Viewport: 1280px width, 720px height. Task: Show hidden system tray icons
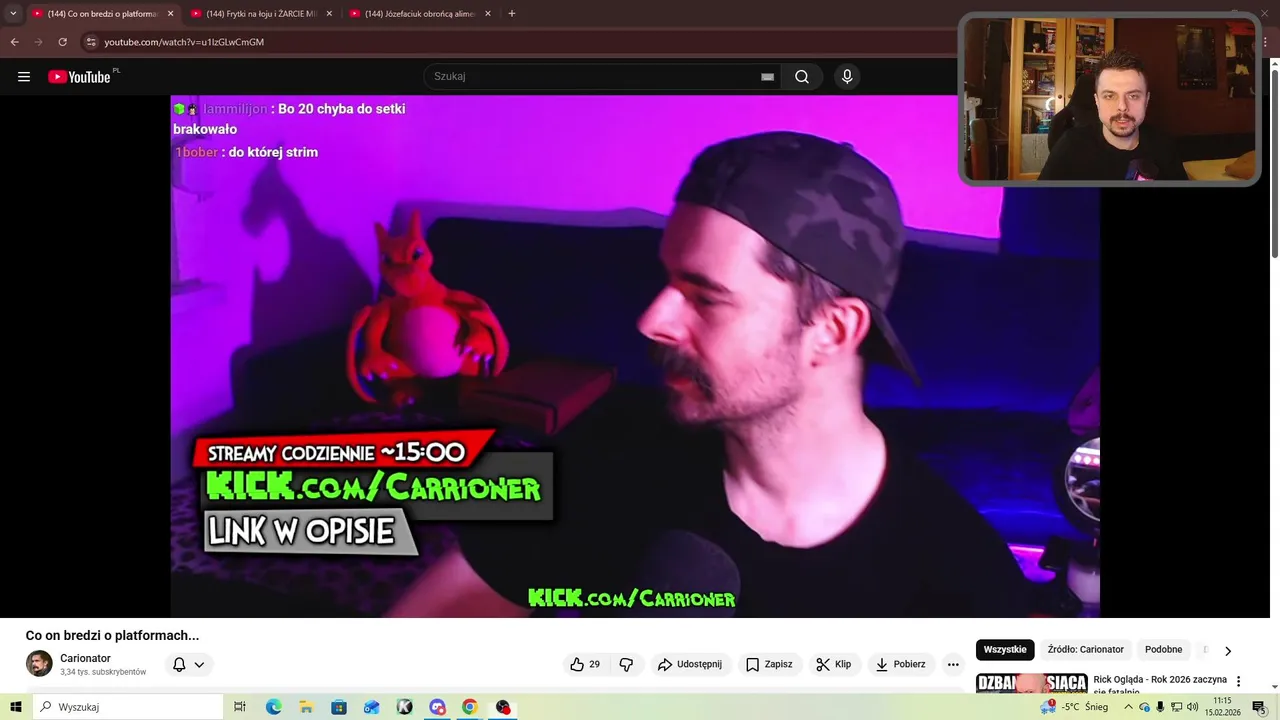(1128, 707)
